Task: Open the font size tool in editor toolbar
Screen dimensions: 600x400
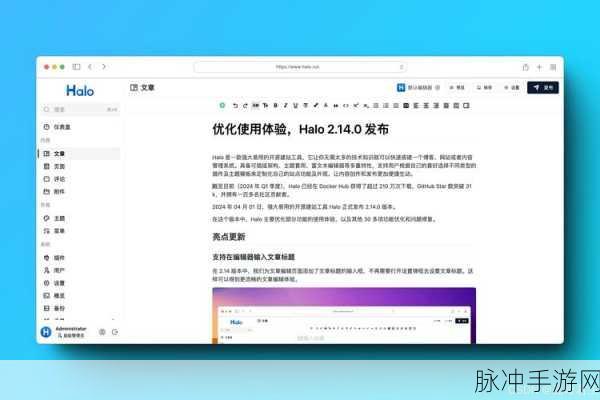Action: point(266,106)
